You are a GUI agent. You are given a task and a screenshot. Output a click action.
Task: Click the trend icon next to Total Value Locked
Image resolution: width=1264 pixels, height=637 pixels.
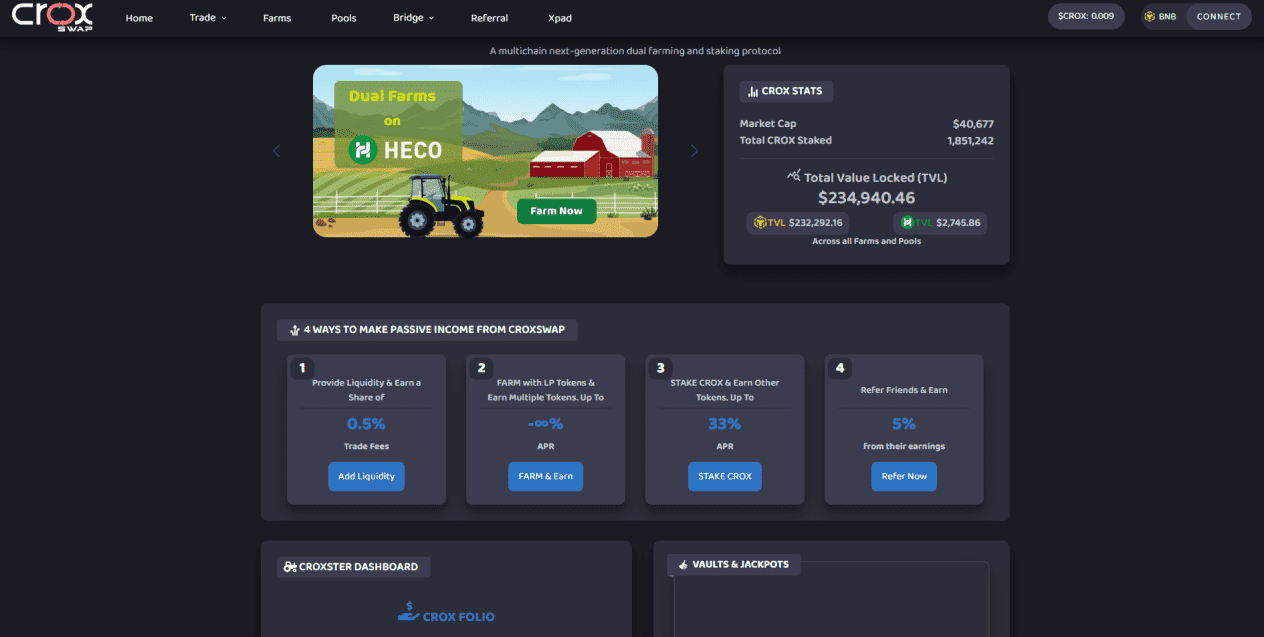coord(794,176)
